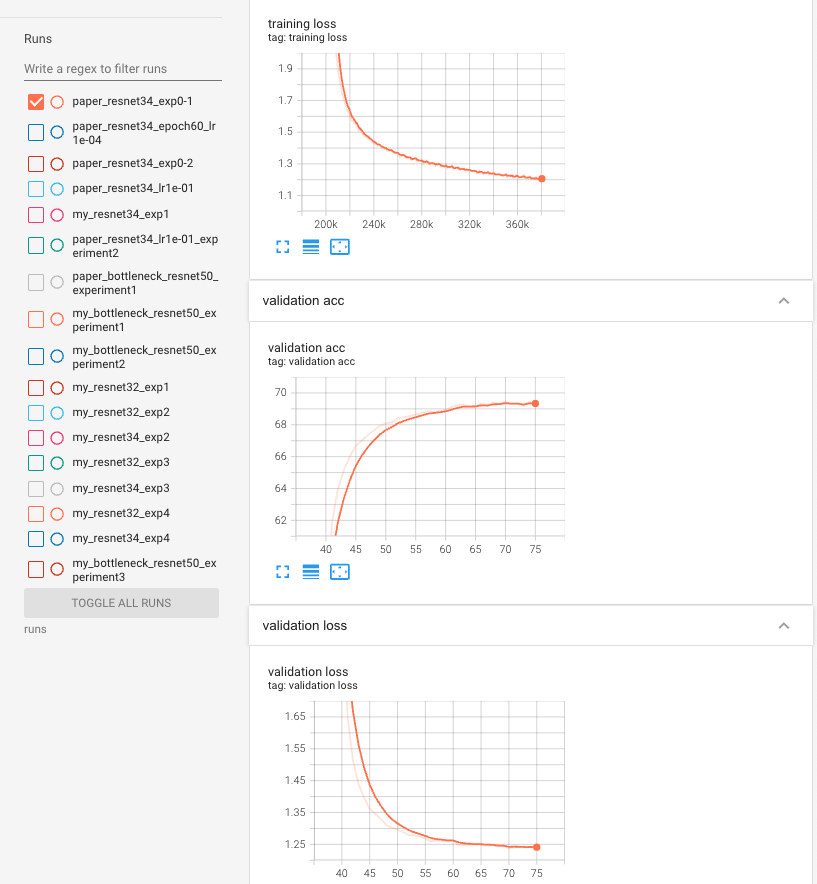
Task: Fit training loss chart domain to data
Action: point(340,247)
